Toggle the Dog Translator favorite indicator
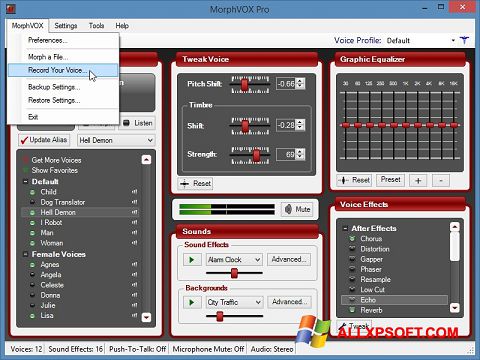 pos(33,202)
